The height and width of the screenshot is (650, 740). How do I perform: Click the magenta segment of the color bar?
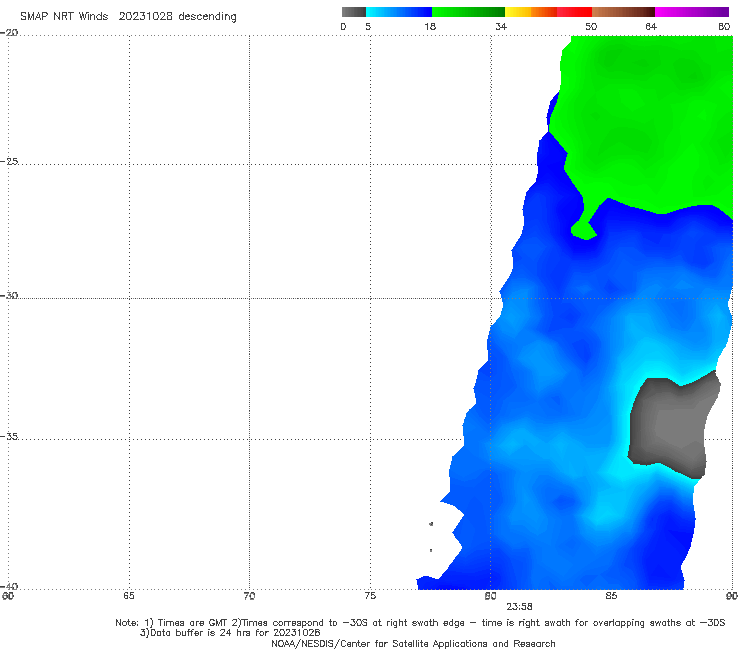point(692,12)
